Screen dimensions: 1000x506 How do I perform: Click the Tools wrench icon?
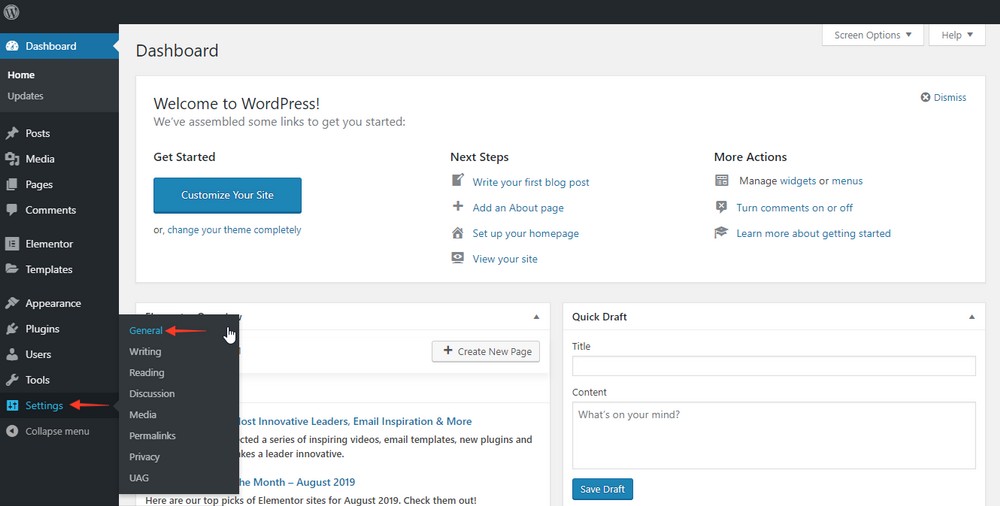(x=11, y=380)
